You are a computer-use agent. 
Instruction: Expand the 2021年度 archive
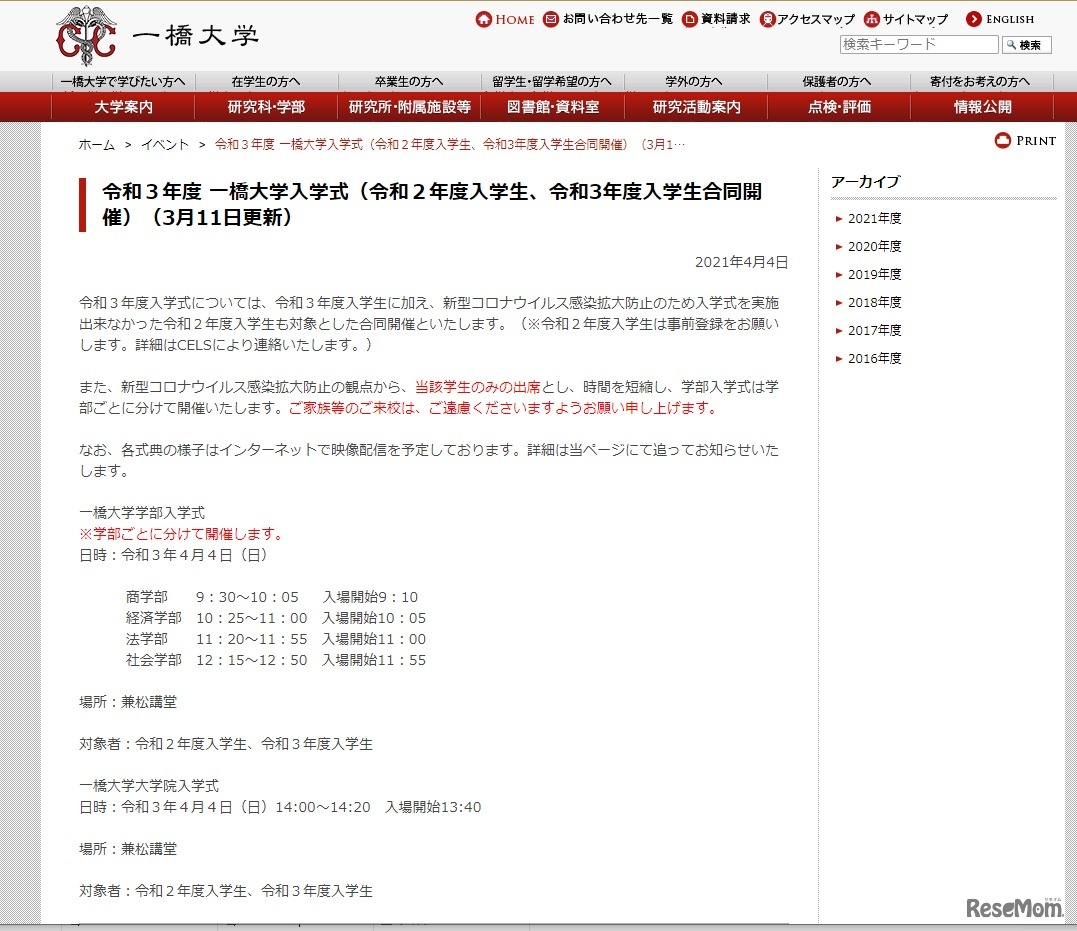[x=874, y=218]
